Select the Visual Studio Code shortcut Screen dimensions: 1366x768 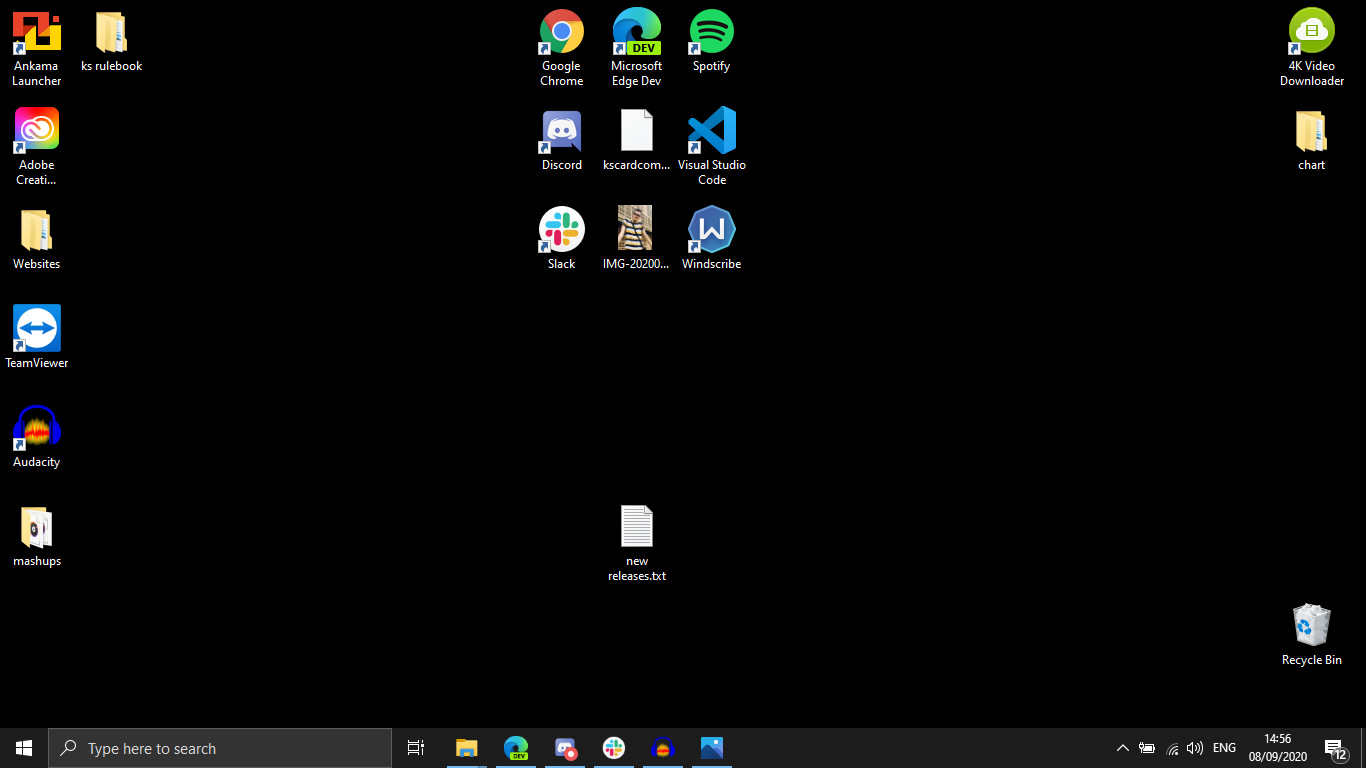tap(712, 147)
